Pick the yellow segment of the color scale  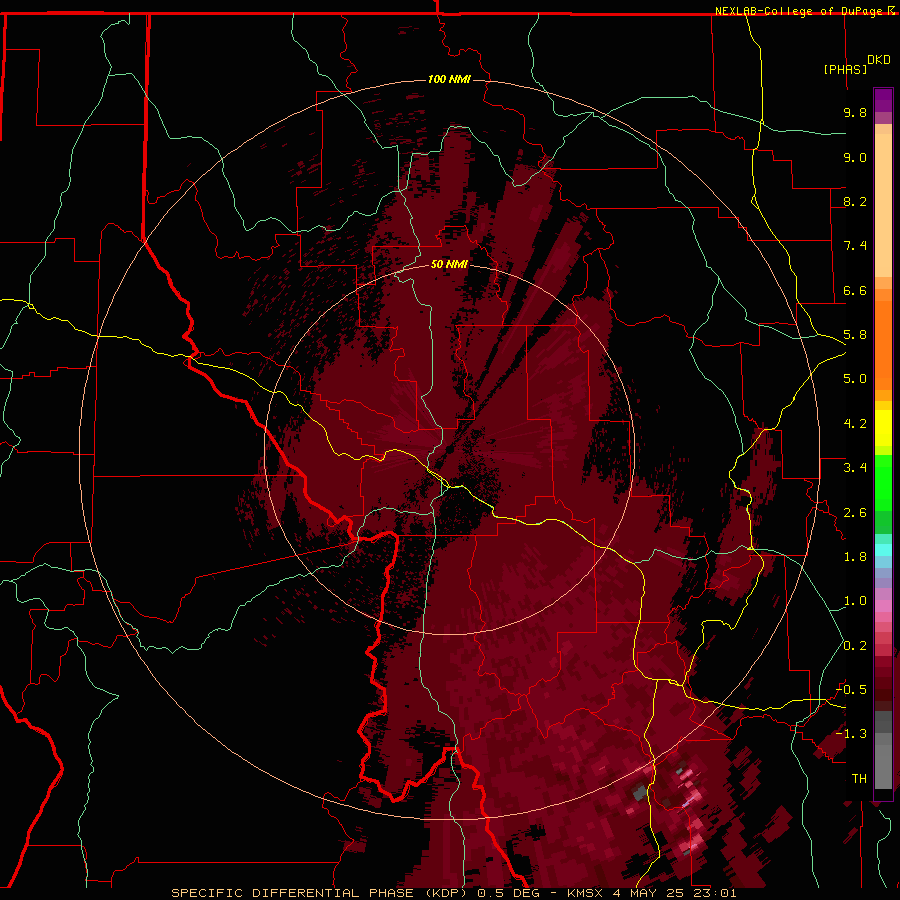coord(883,428)
